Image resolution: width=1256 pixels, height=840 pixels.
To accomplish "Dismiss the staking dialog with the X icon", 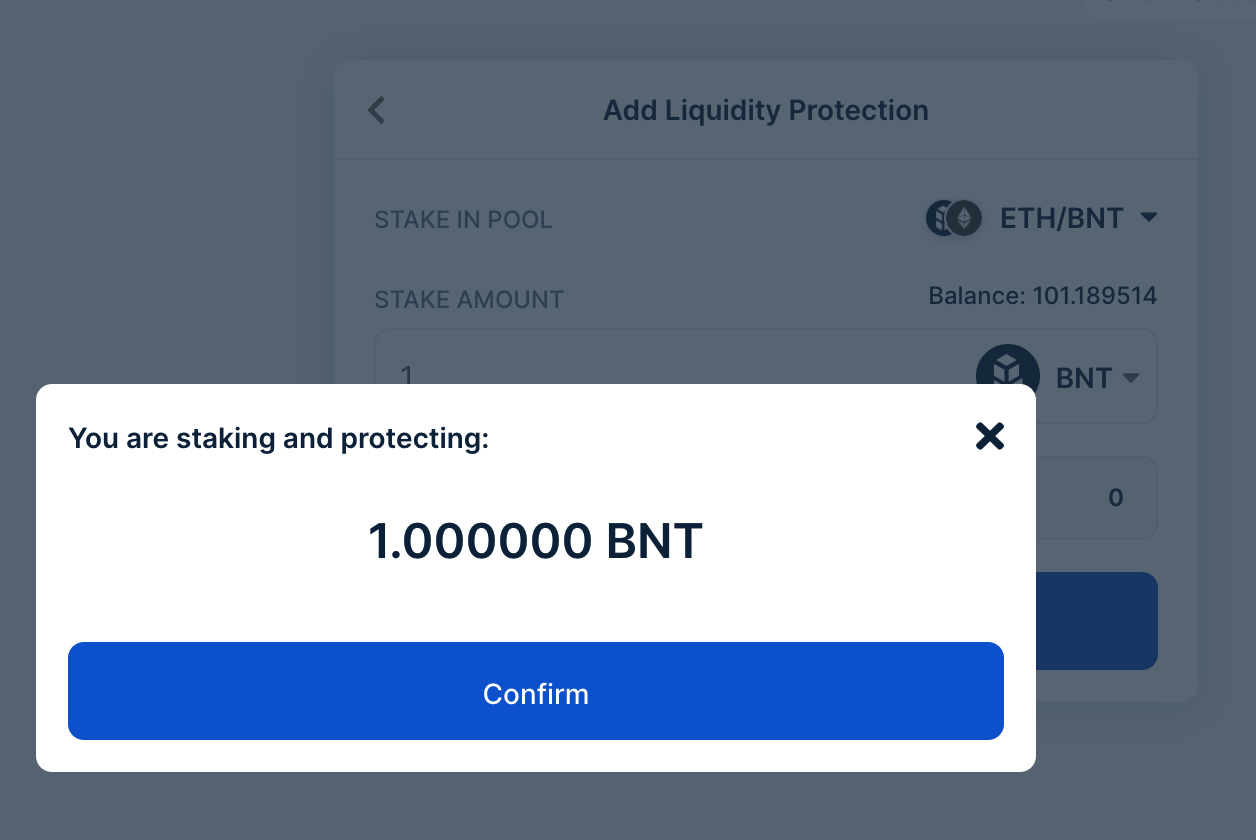I will [989, 437].
